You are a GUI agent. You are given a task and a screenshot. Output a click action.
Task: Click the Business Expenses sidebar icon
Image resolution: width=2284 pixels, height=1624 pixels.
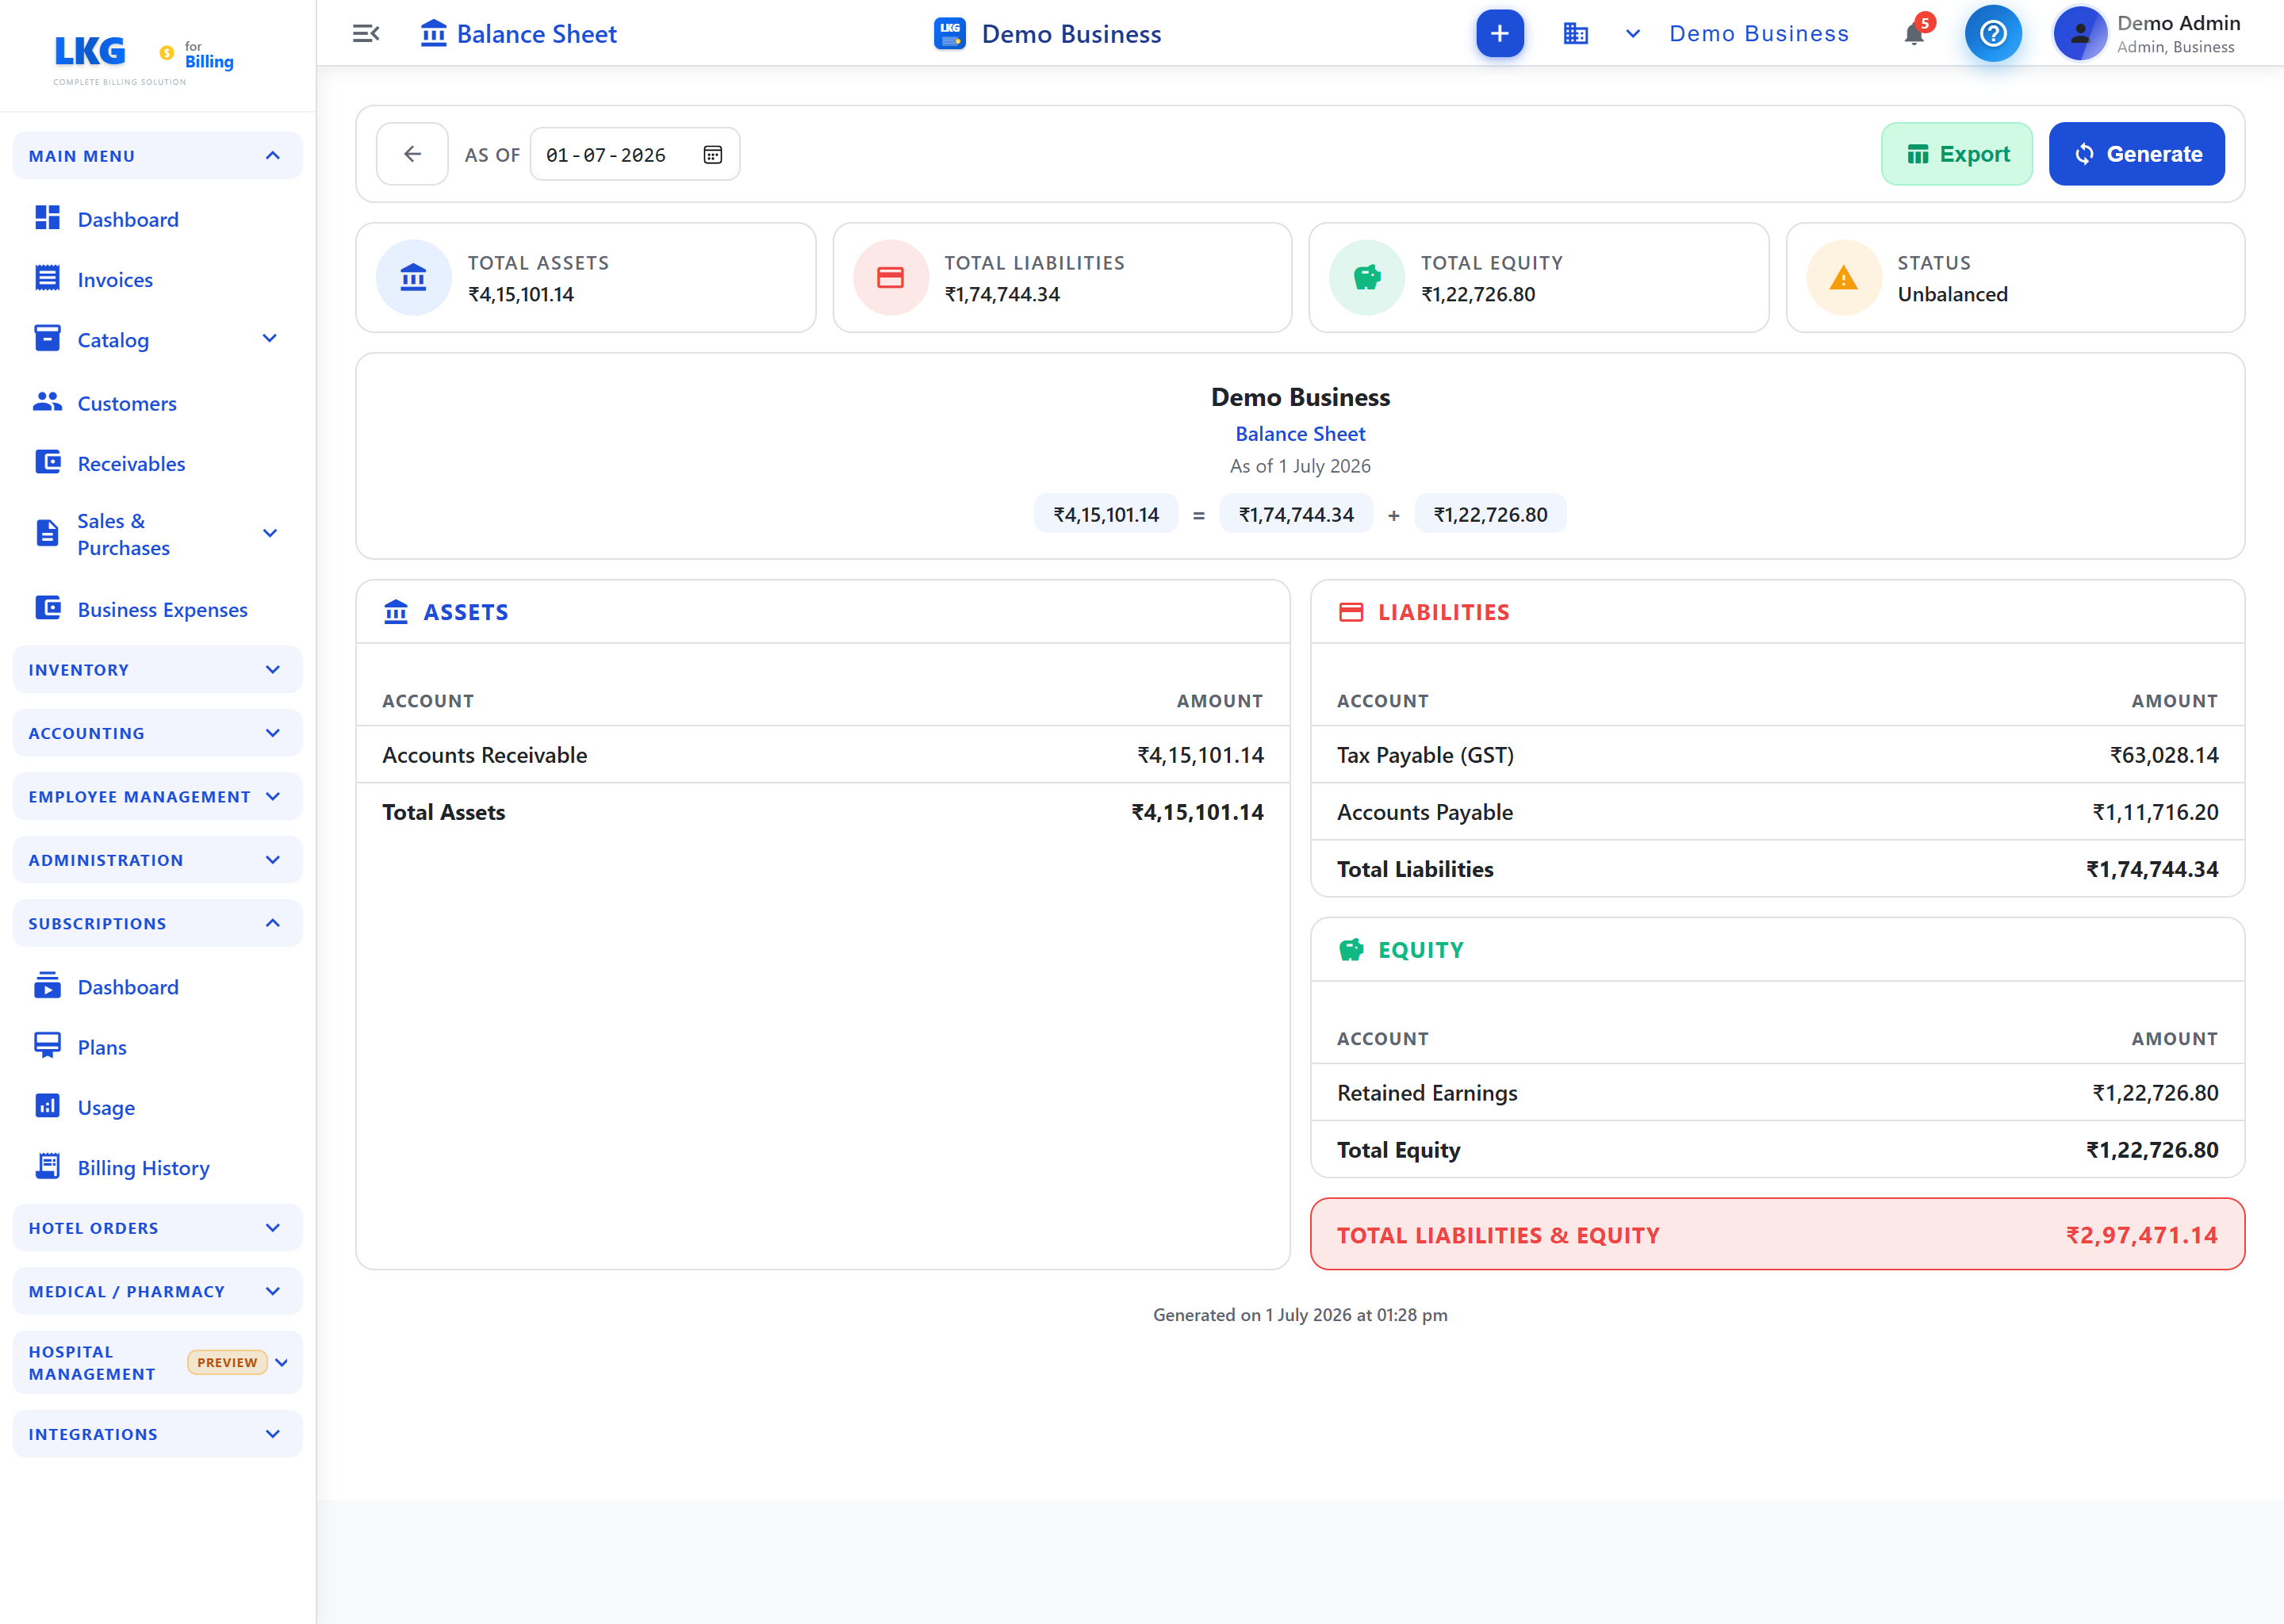coord(47,608)
